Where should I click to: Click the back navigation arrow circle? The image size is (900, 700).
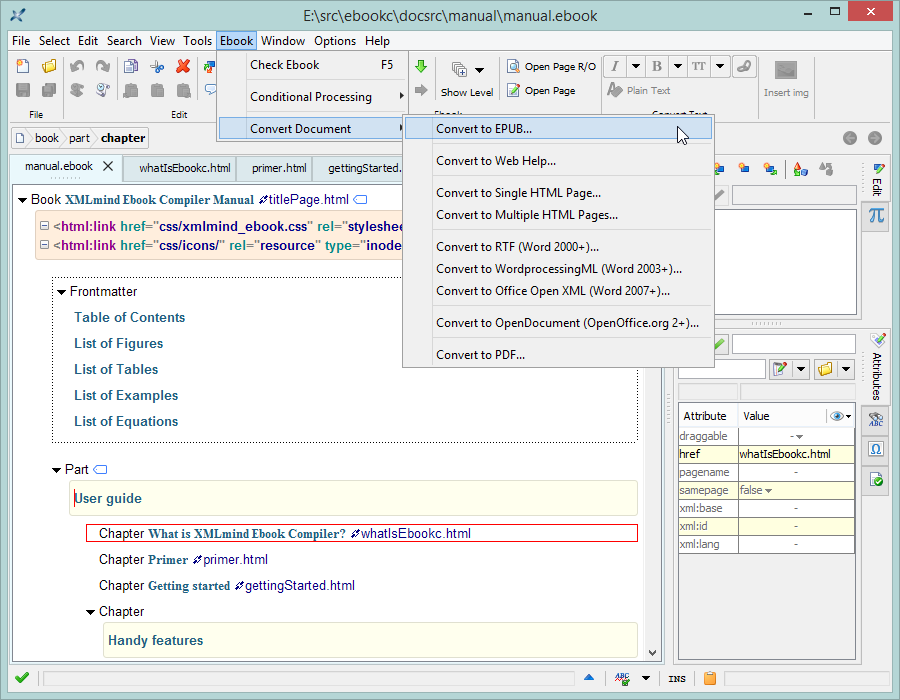pos(850,138)
